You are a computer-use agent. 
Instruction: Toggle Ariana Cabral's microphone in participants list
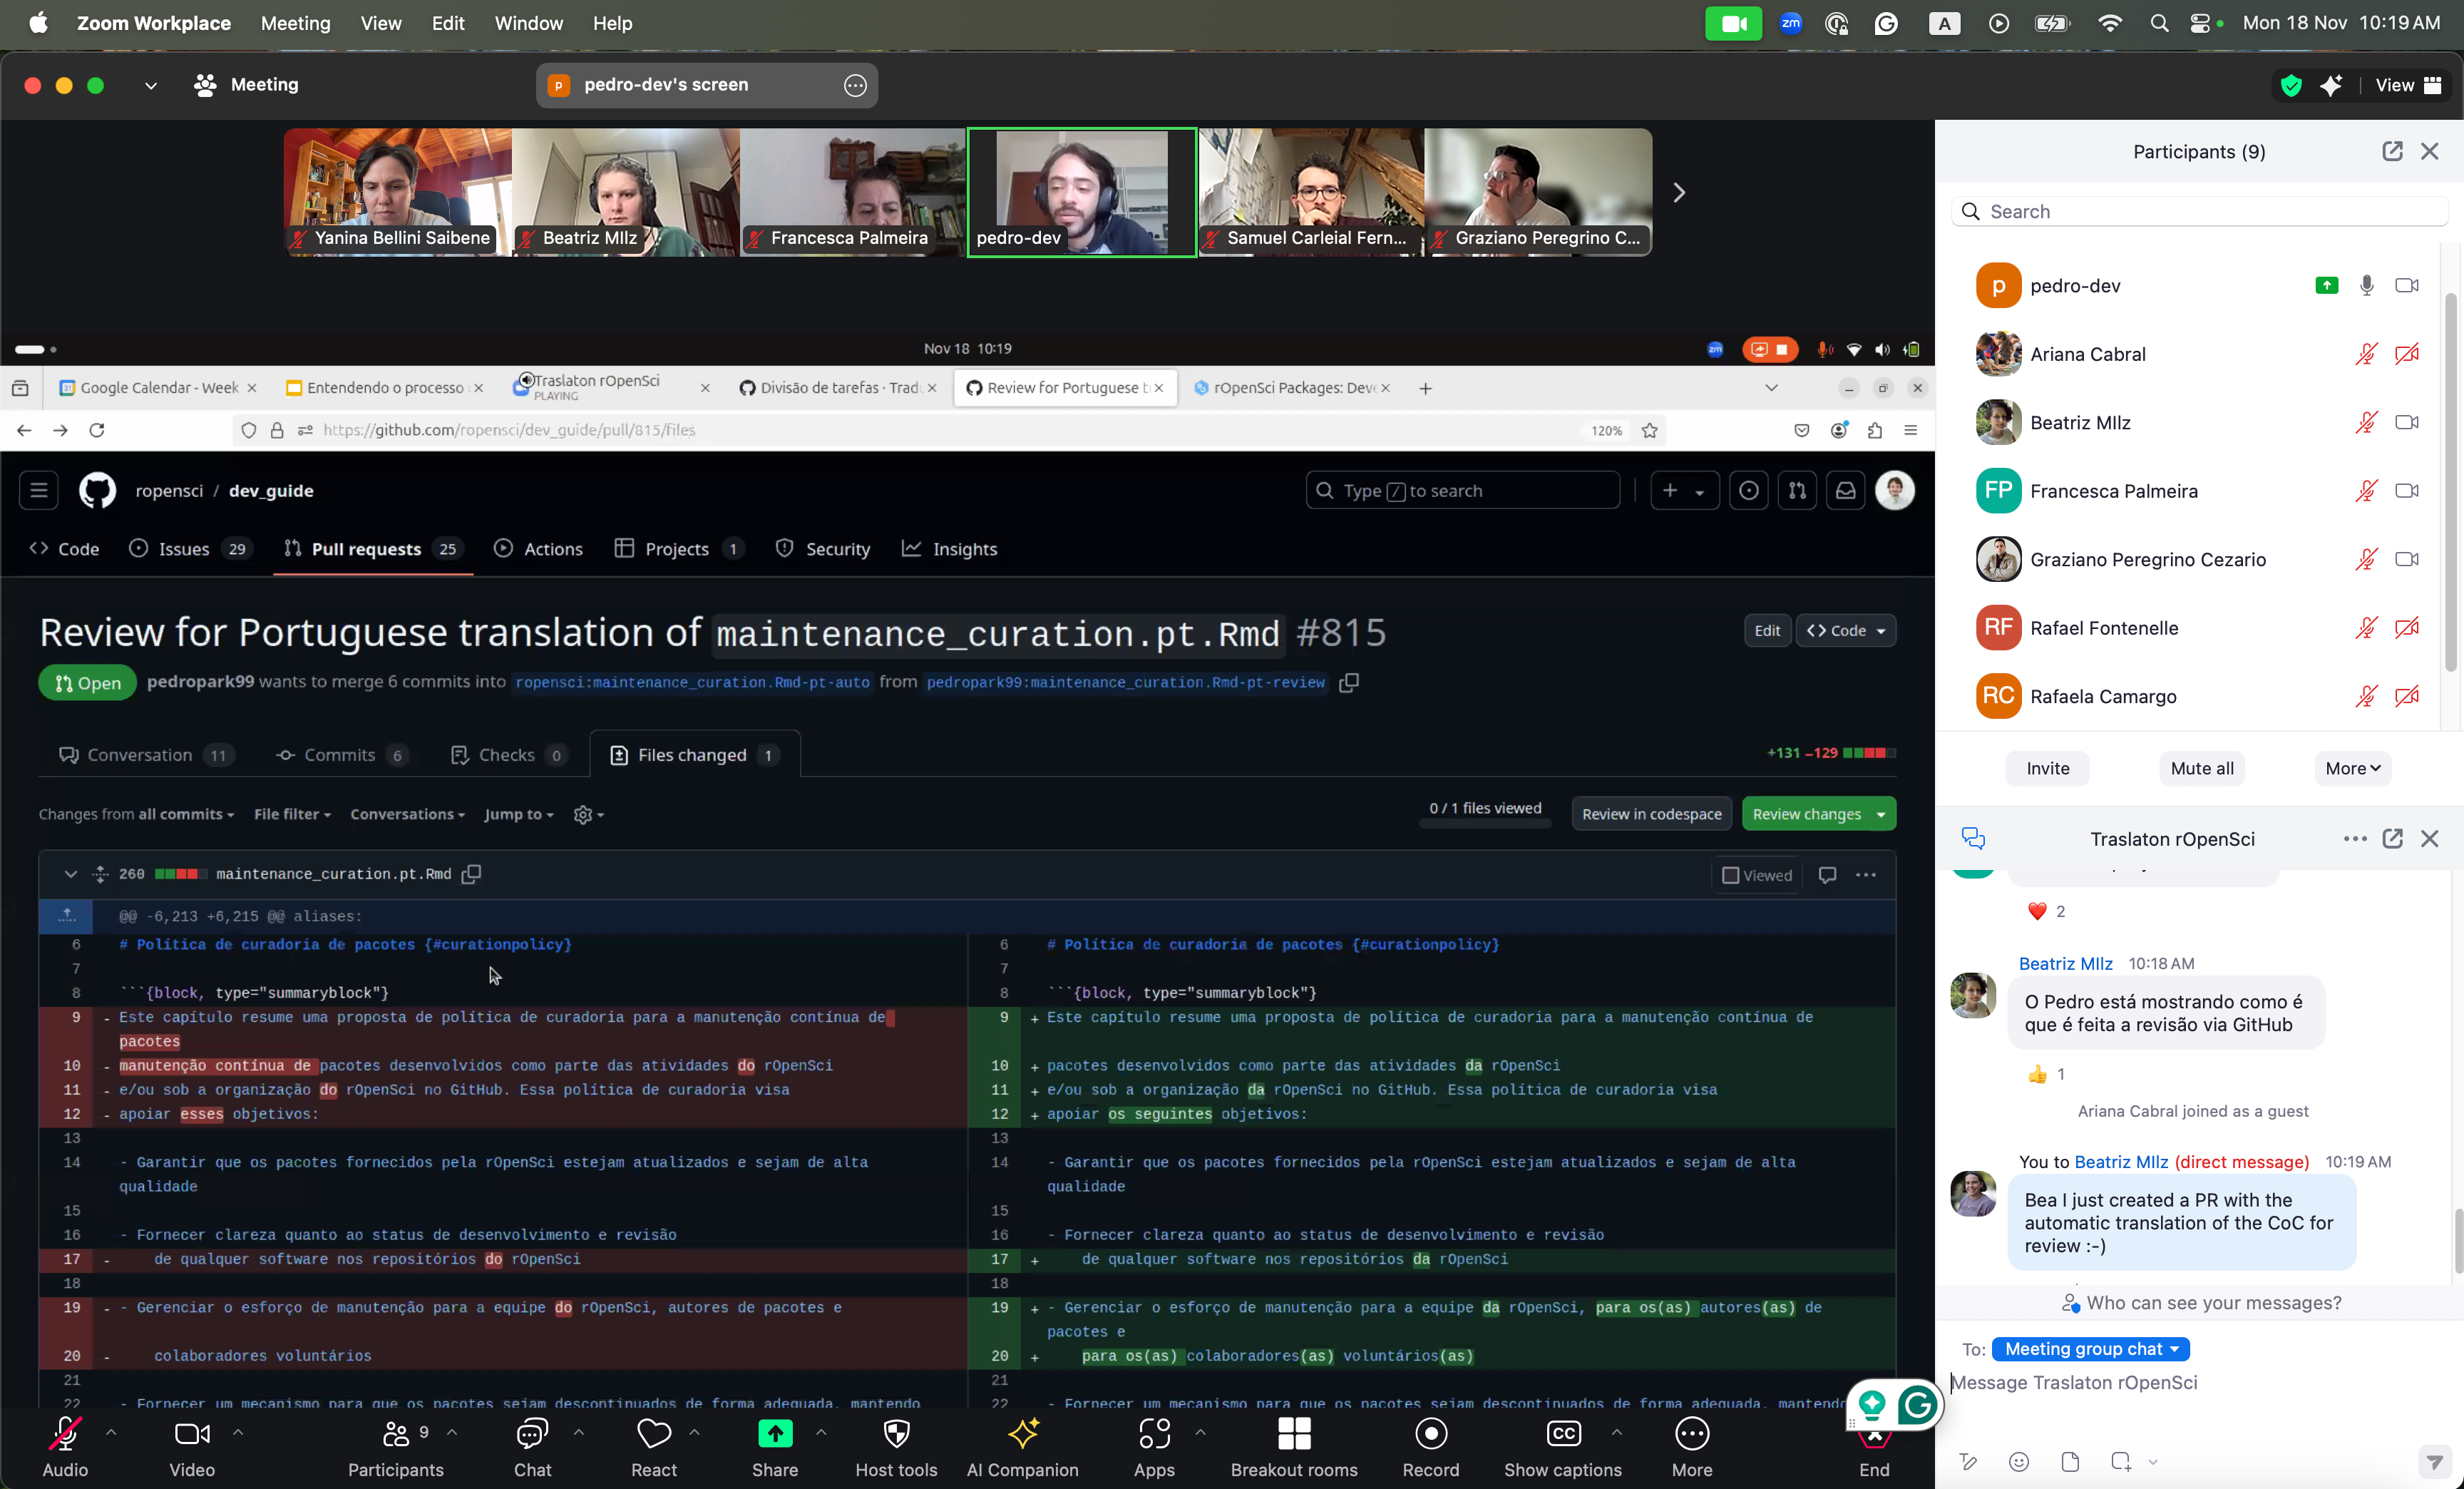coord(2366,354)
